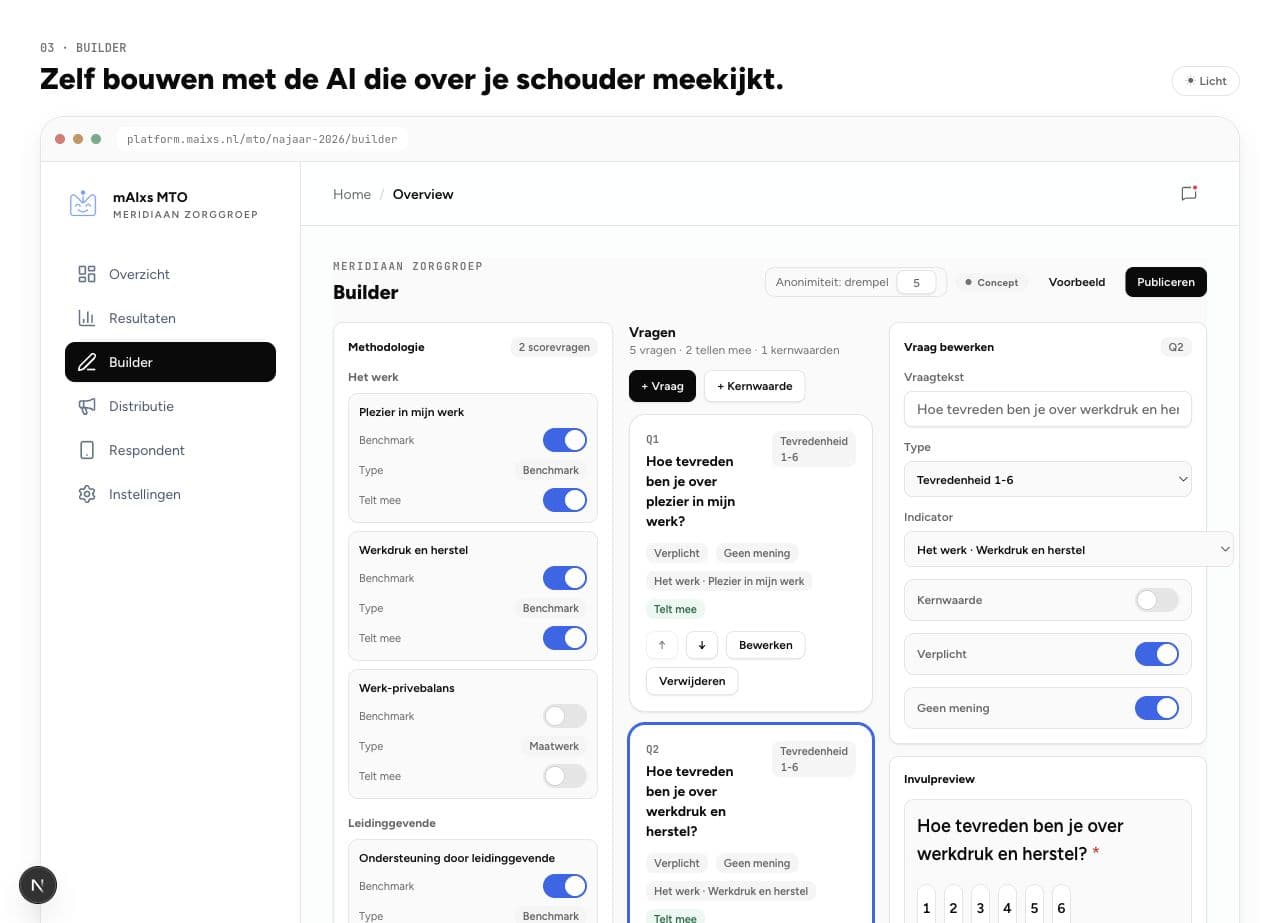Edit the Anonimiteit drempel value field
The width and height of the screenshot is (1280, 923).
click(916, 282)
